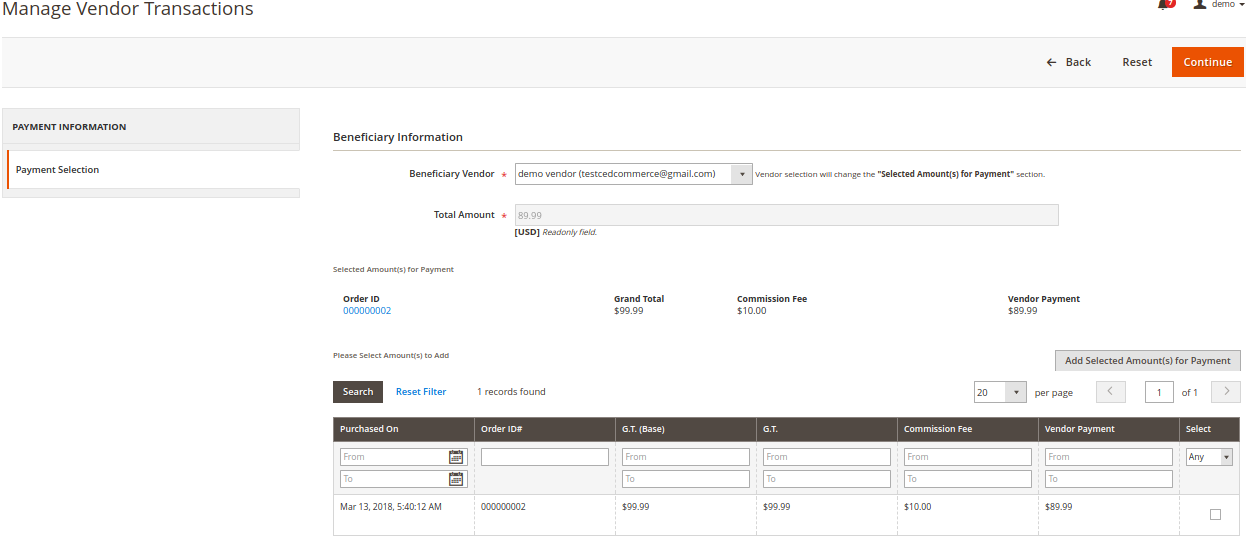Image resolution: width=1246 pixels, height=540 pixels.
Task: Click the Back arrow button
Action: click(1068, 62)
